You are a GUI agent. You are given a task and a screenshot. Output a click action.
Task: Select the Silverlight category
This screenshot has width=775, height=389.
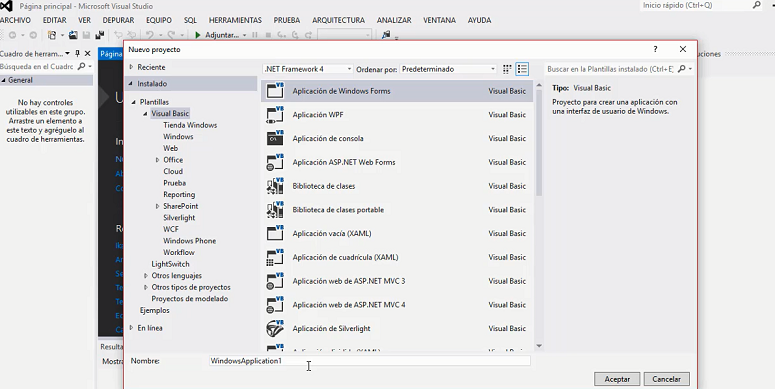[179, 217]
